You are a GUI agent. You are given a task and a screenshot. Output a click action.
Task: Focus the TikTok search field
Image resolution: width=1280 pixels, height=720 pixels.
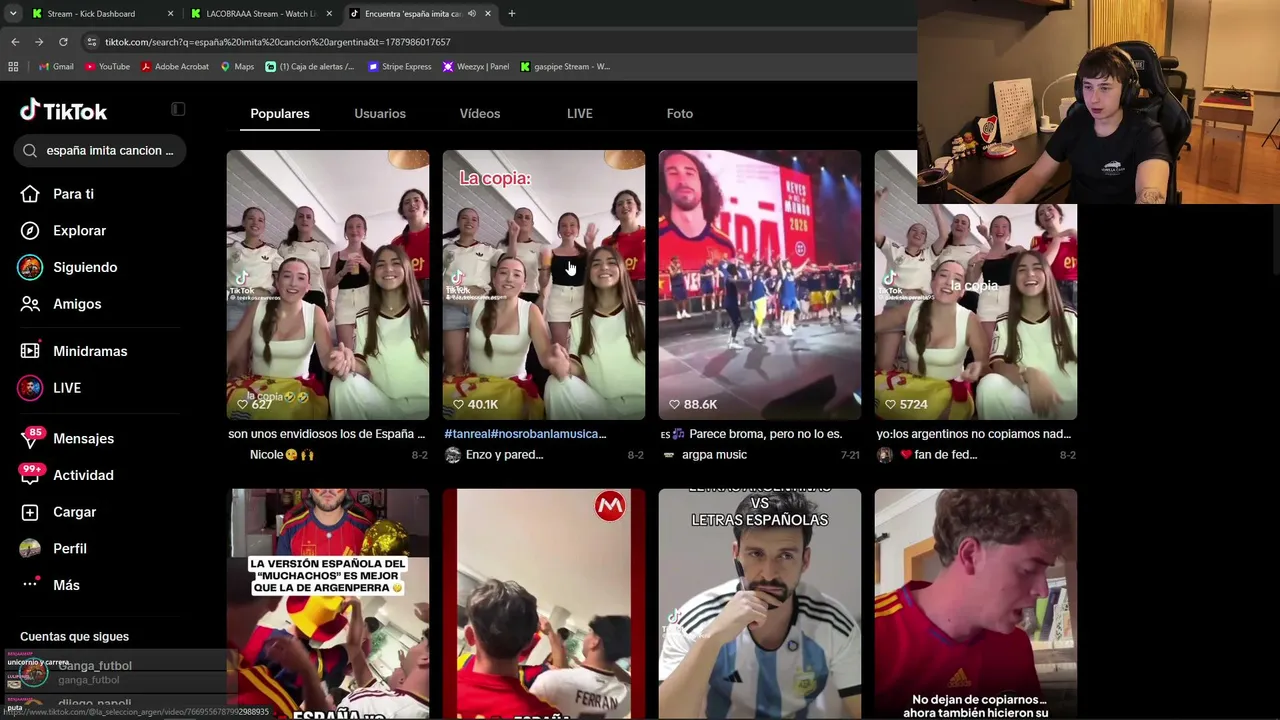tap(100, 150)
